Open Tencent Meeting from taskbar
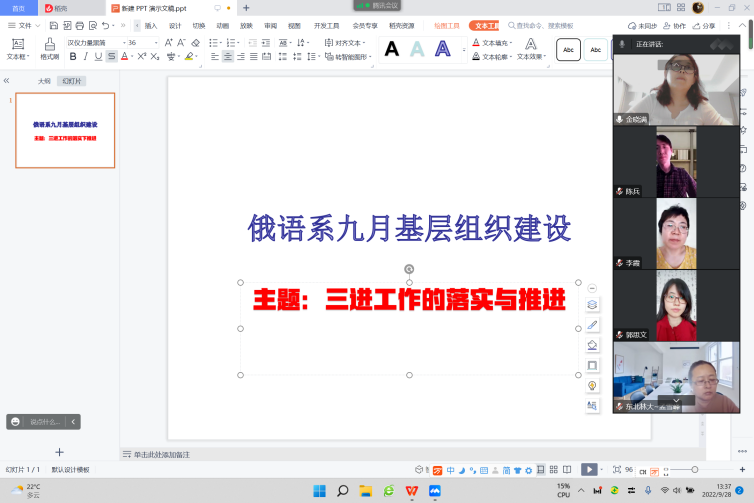Image resolution: width=754 pixels, height=503 pixels. tap(435, 490)
